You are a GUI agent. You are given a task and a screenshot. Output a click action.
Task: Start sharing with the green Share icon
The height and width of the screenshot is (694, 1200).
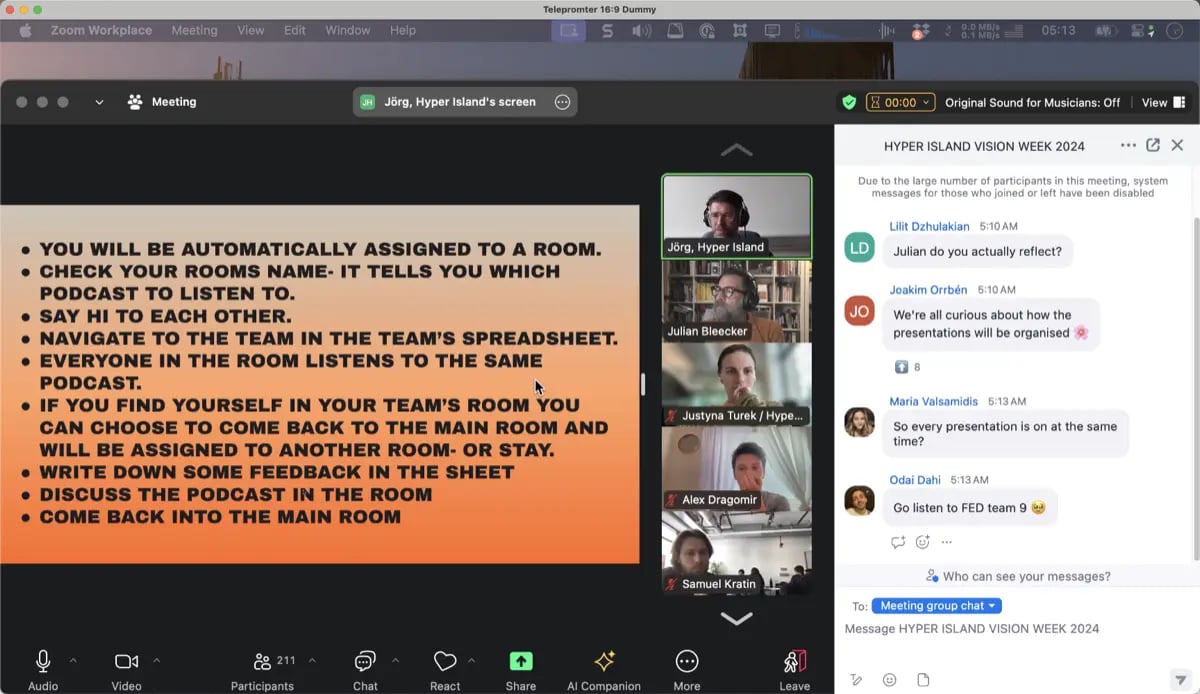pos(520,661)
